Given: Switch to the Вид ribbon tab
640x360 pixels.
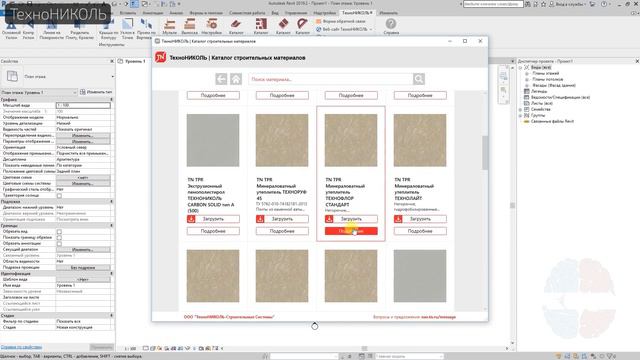Looking at the screenshot, I should 275,13.
